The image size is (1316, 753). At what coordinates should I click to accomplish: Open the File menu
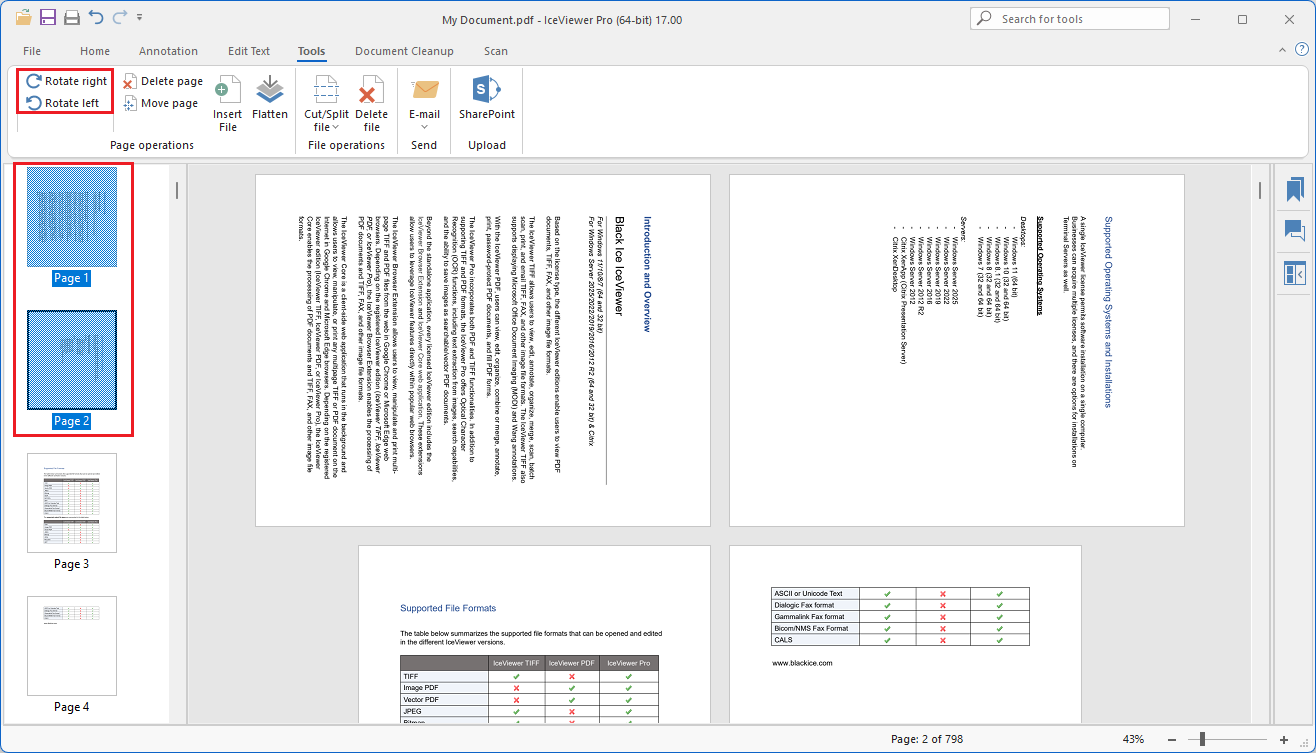point(32,51)
